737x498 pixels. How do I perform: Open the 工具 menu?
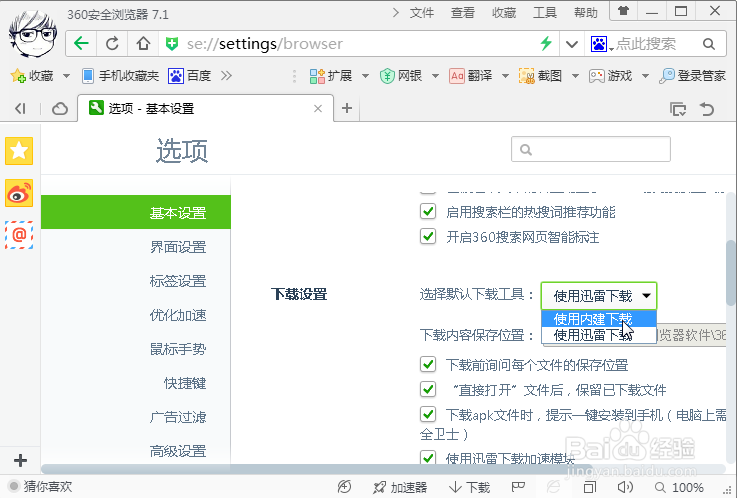tap(545, 13)
